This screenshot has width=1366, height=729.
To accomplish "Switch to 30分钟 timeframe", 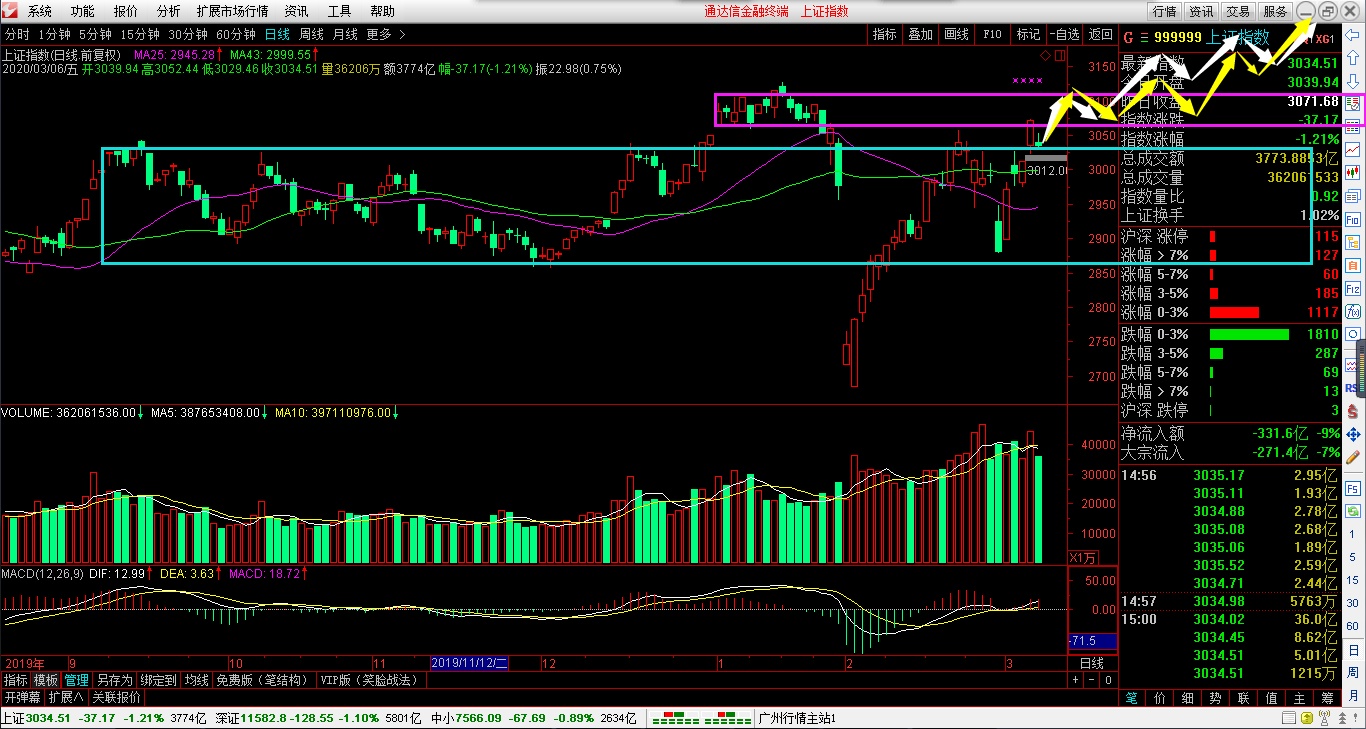I will pyautogui.click(x=188, y=34).
